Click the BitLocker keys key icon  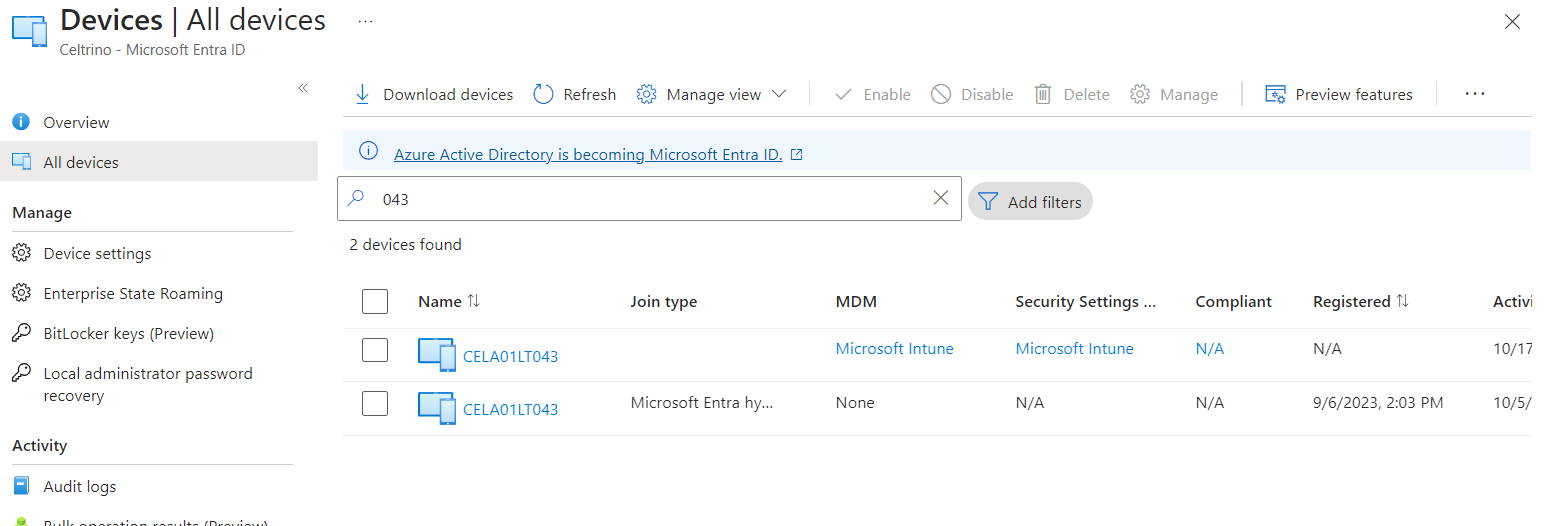tap(21, 333)
